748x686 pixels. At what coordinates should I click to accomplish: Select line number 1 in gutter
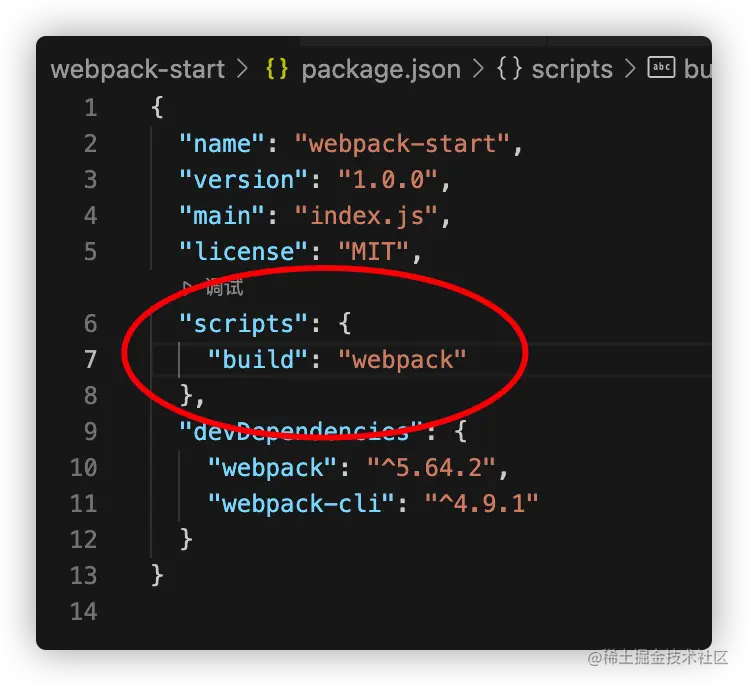91,107
